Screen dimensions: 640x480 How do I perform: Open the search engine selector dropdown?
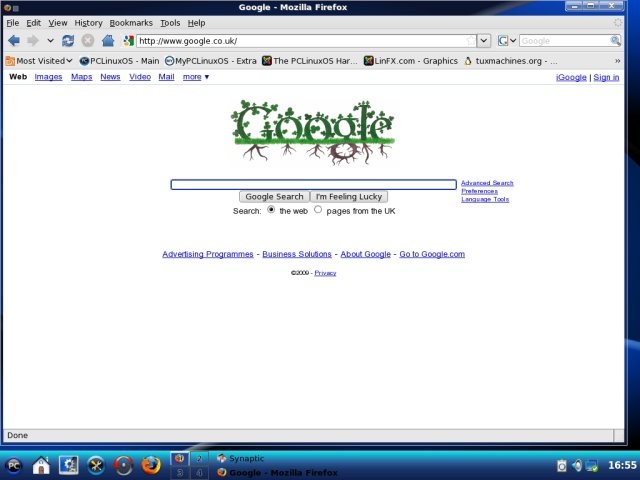pos(507,40)
